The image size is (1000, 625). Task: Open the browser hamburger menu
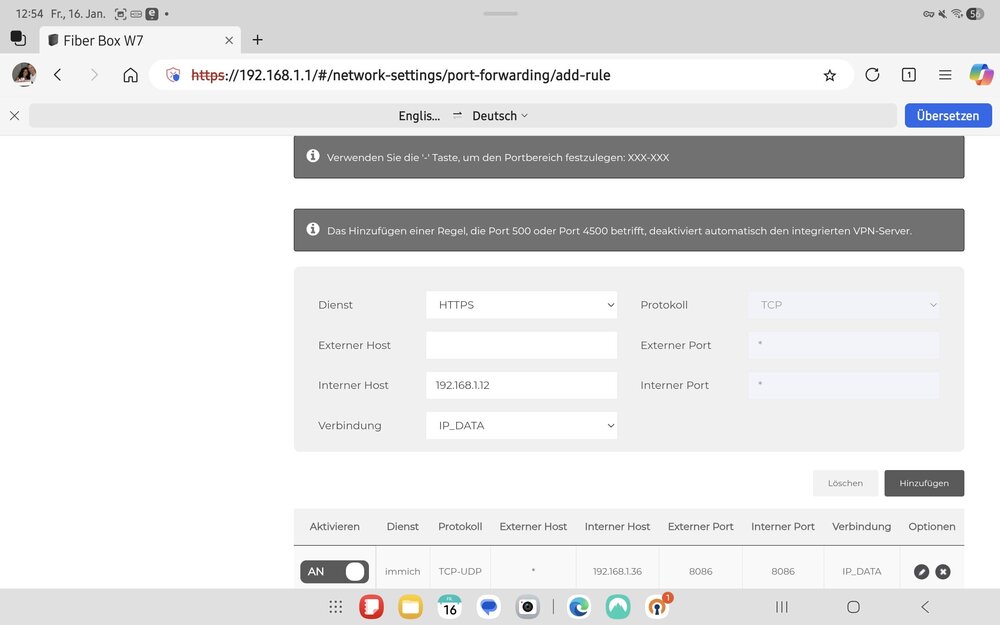pyautogui.click(x=945, y=75)
